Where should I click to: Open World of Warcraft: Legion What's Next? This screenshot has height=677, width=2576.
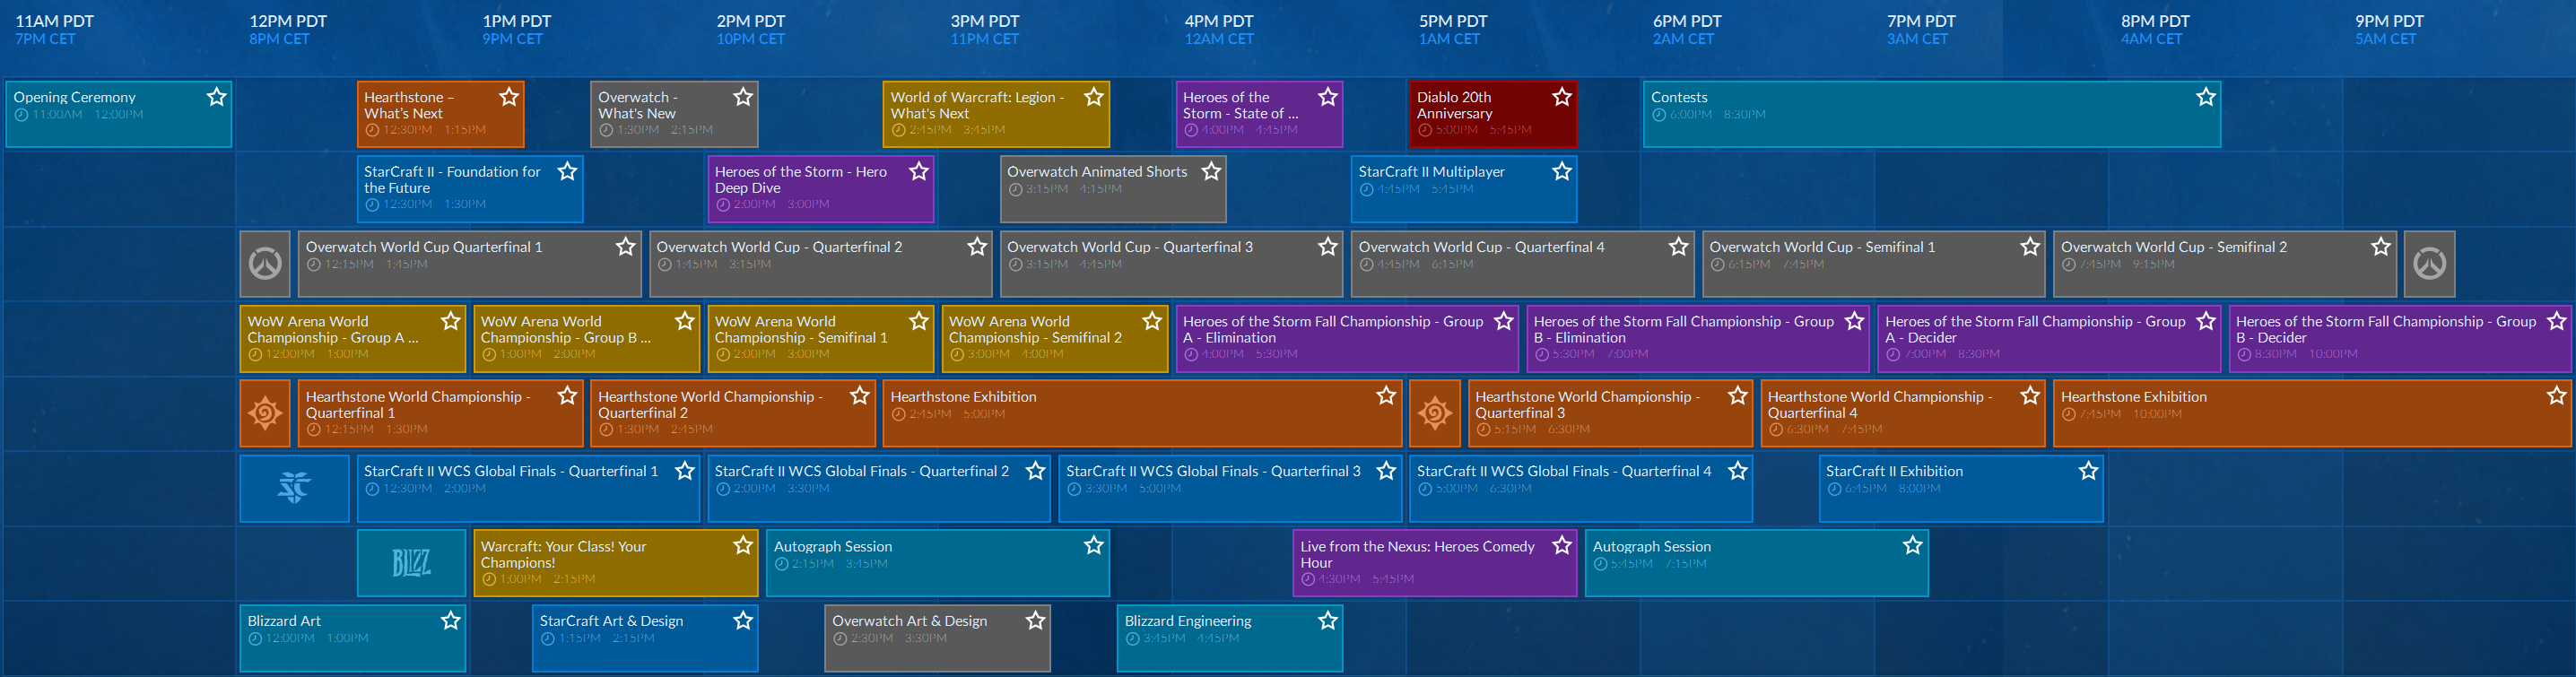pos(980,114)
